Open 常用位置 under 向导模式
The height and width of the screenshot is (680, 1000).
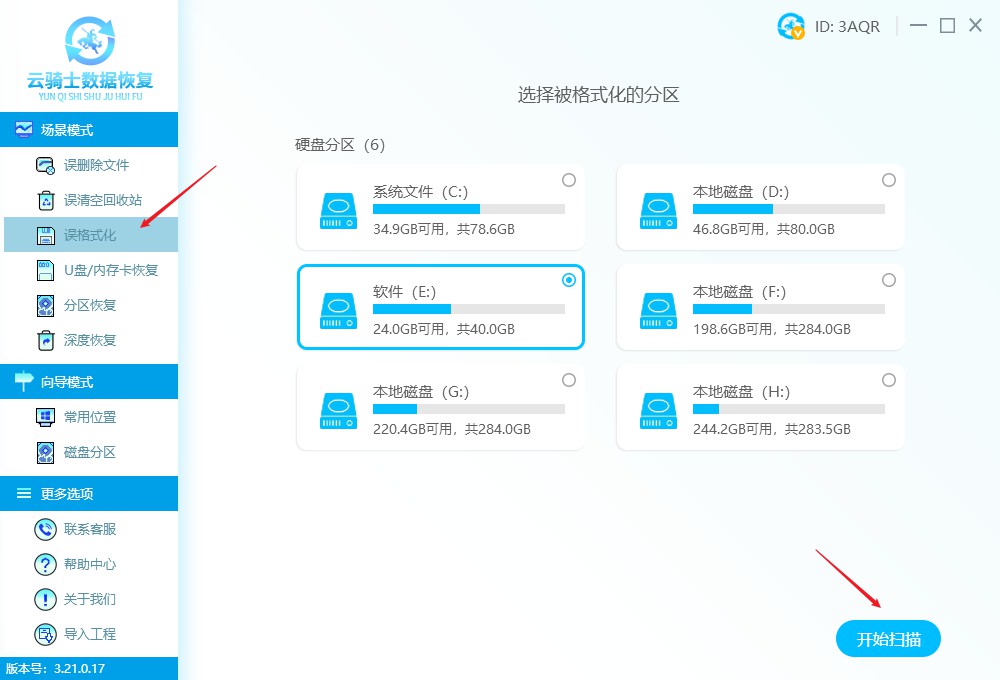point(91,417)
